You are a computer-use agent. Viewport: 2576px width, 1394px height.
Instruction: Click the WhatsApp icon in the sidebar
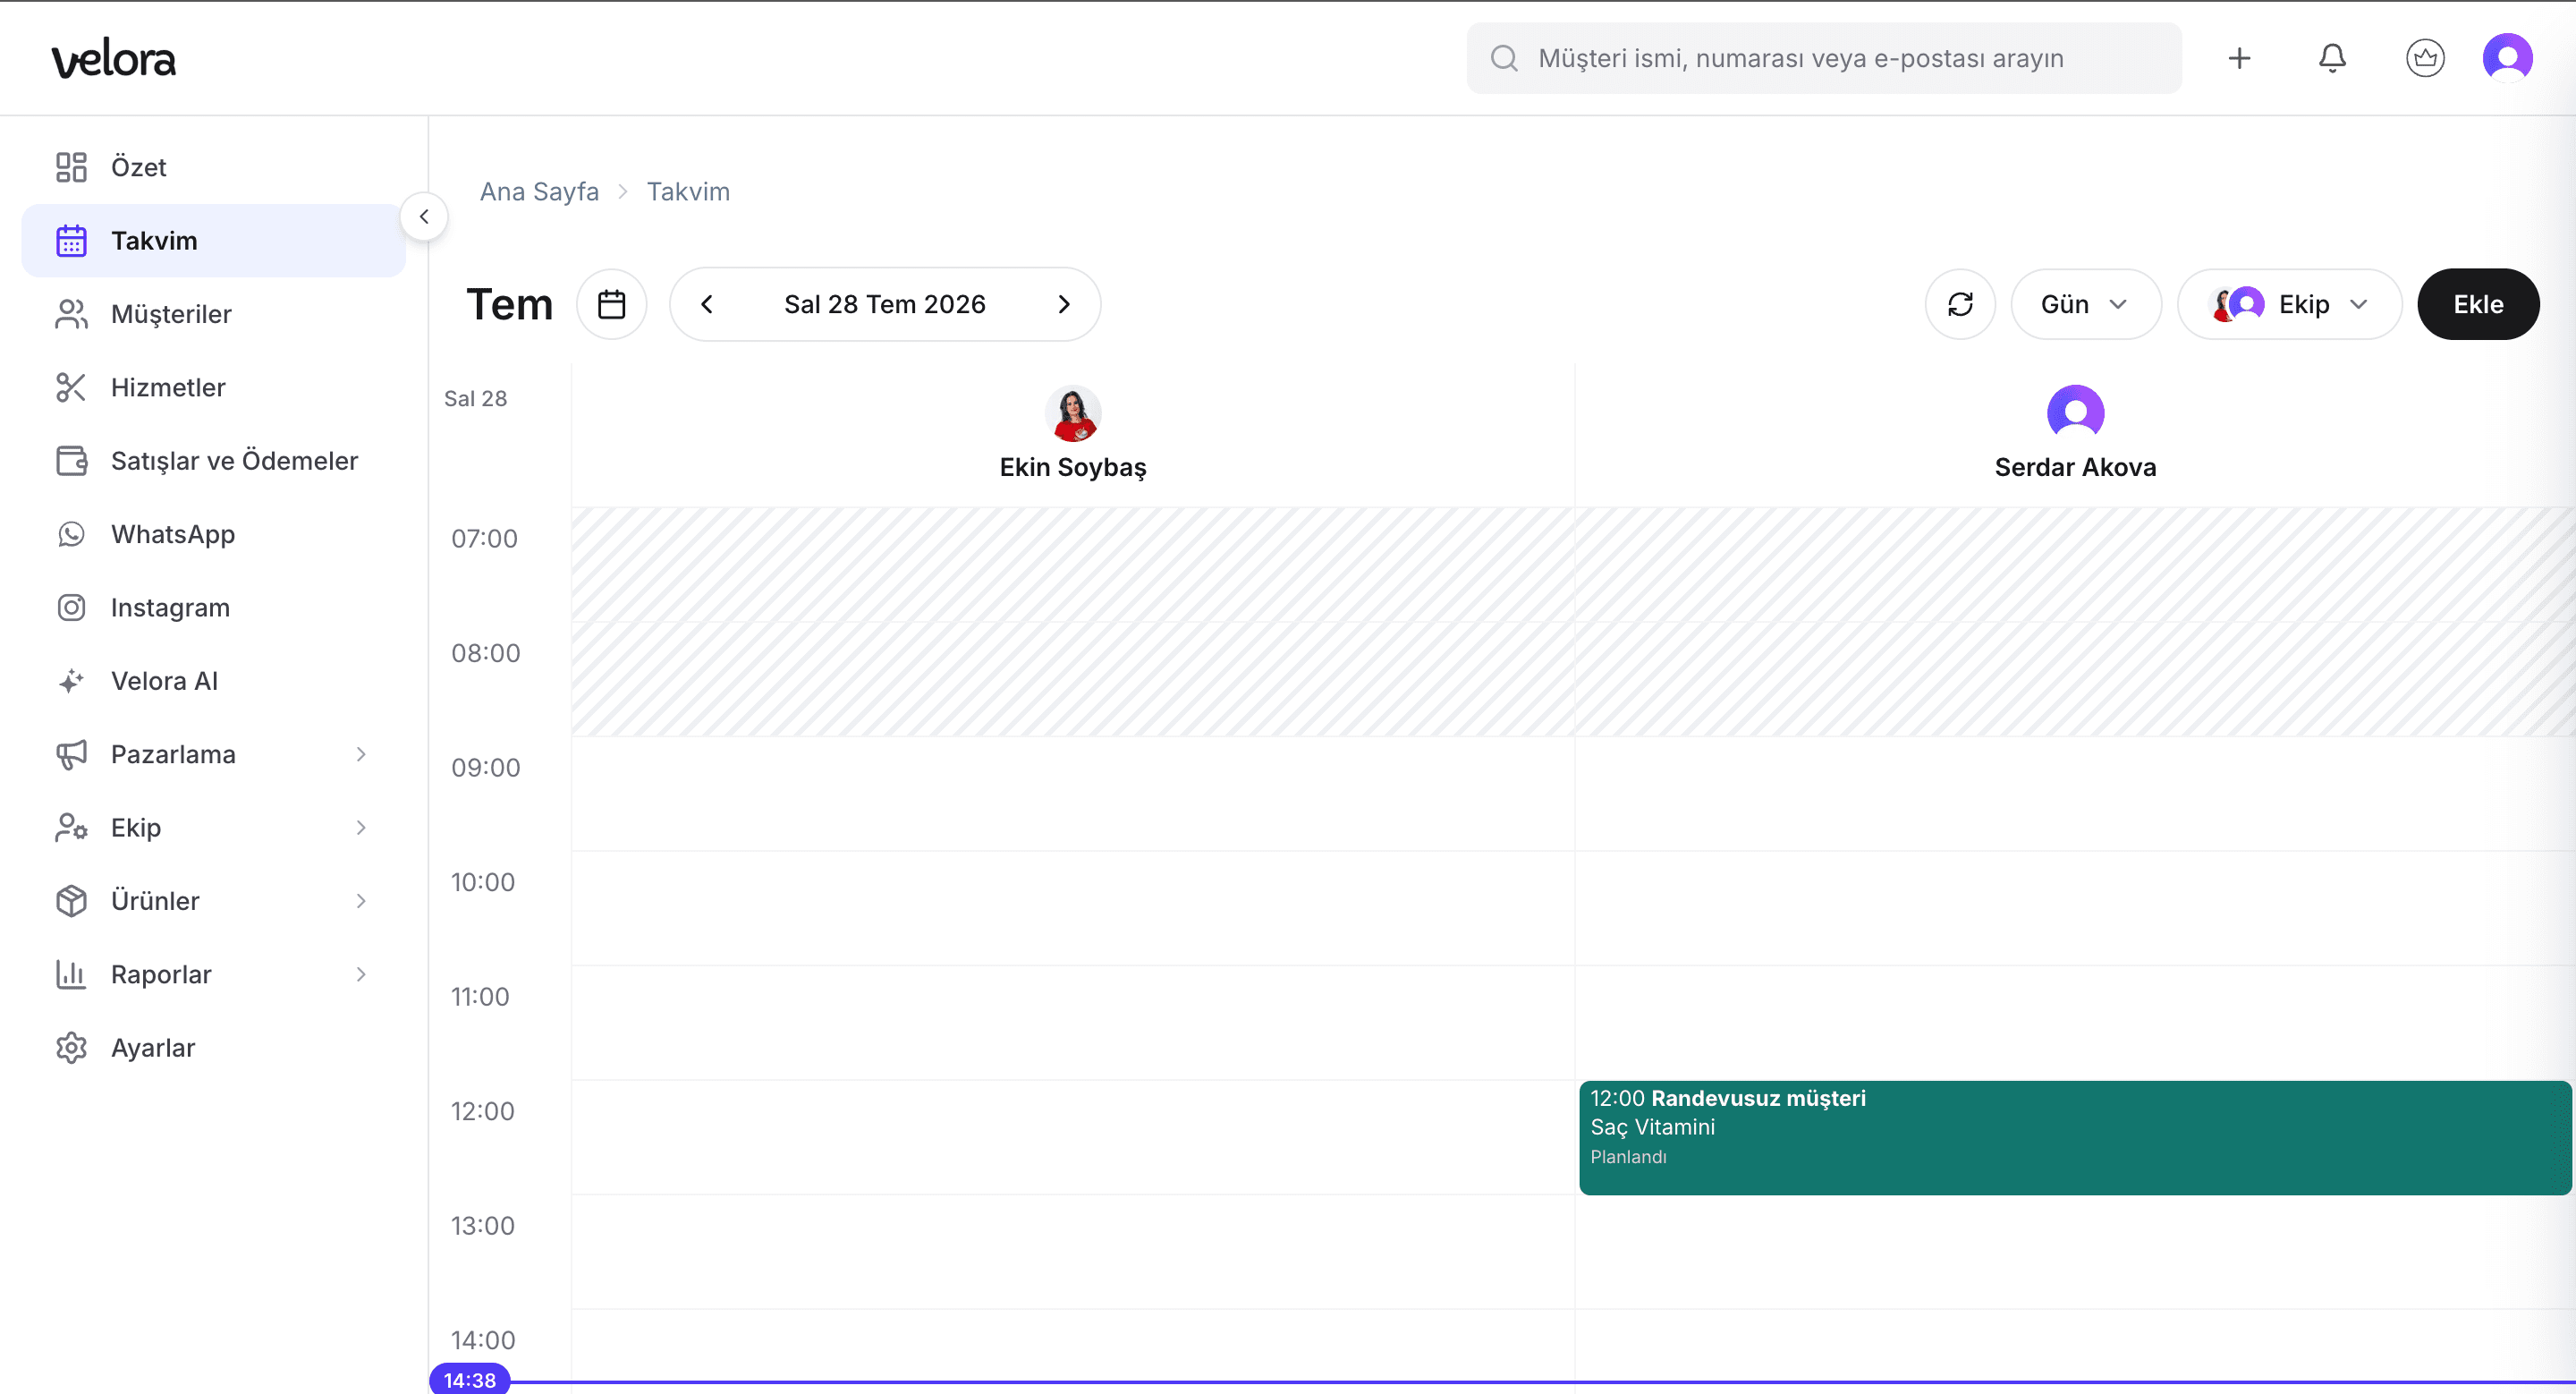coord(71,534)
